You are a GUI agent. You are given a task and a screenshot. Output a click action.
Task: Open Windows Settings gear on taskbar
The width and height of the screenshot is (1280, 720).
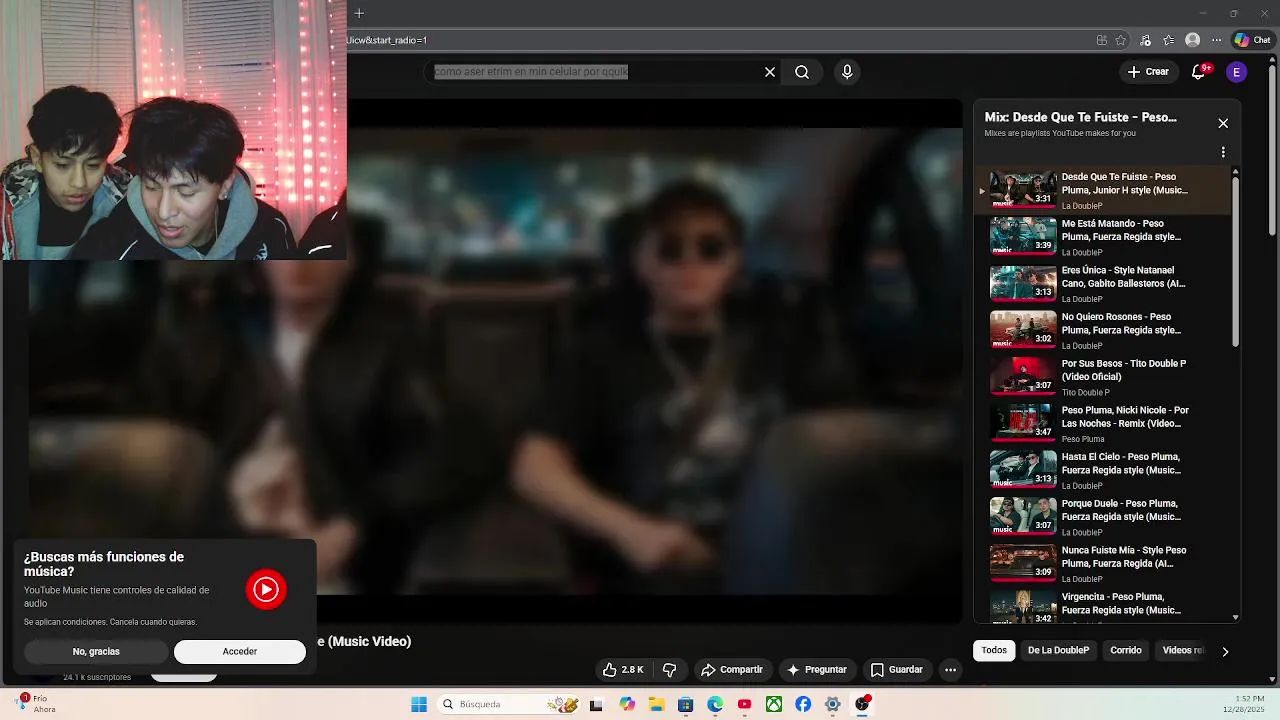pos(832,704)
